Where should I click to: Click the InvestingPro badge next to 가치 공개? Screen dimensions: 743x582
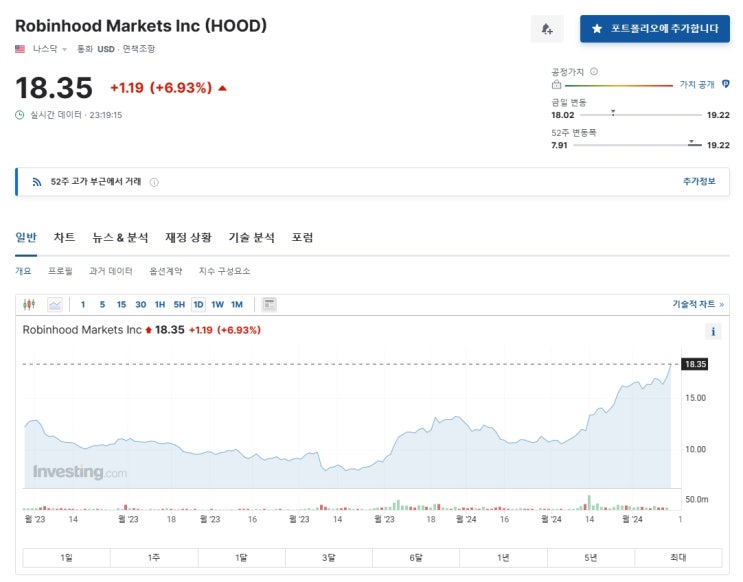pos(725,84)
